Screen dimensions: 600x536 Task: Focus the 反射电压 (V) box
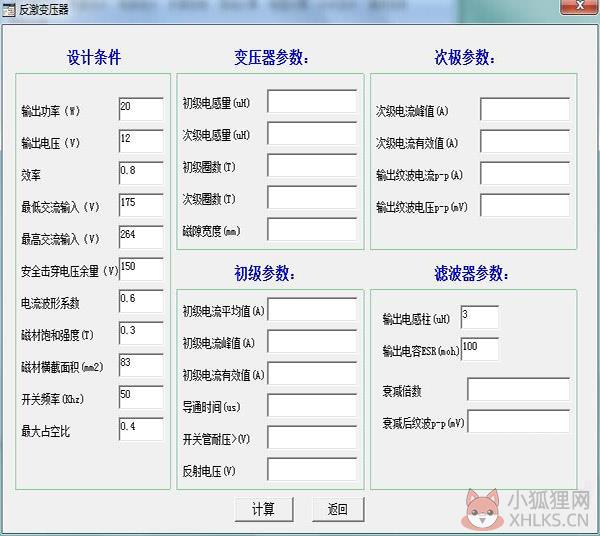312,469
